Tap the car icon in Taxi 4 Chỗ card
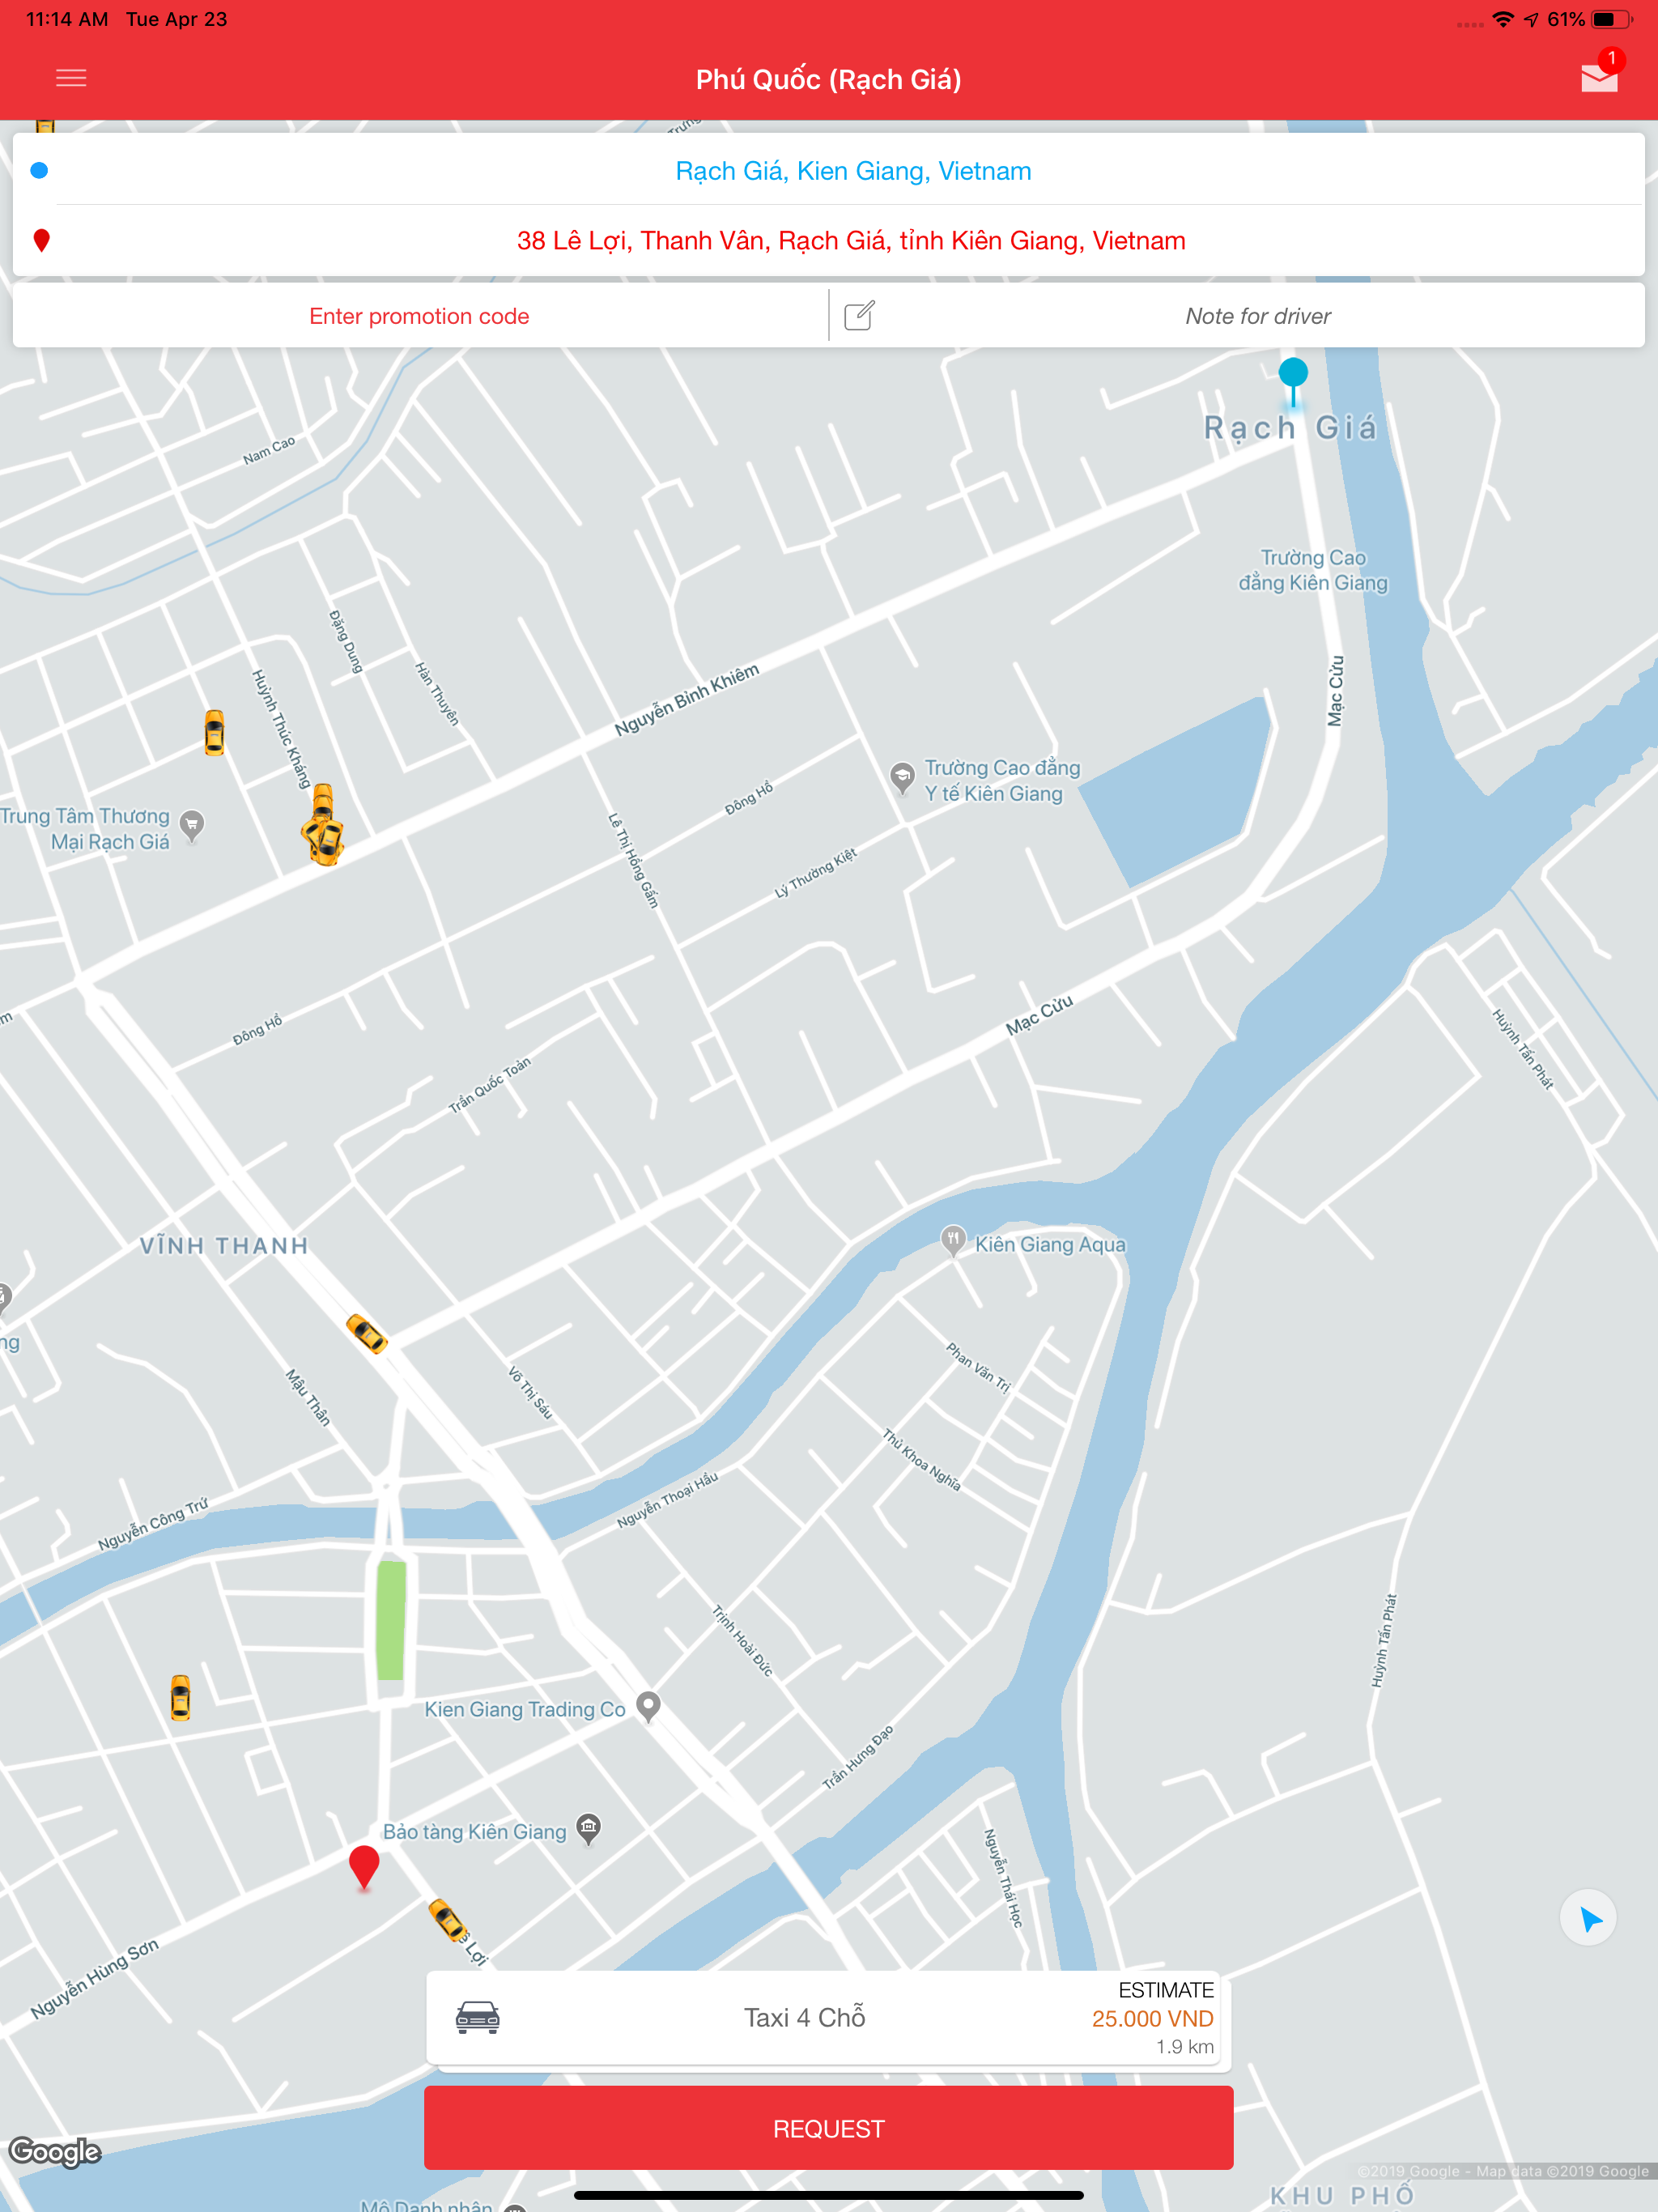The image size is (1658, 2212). (478, 2017)
